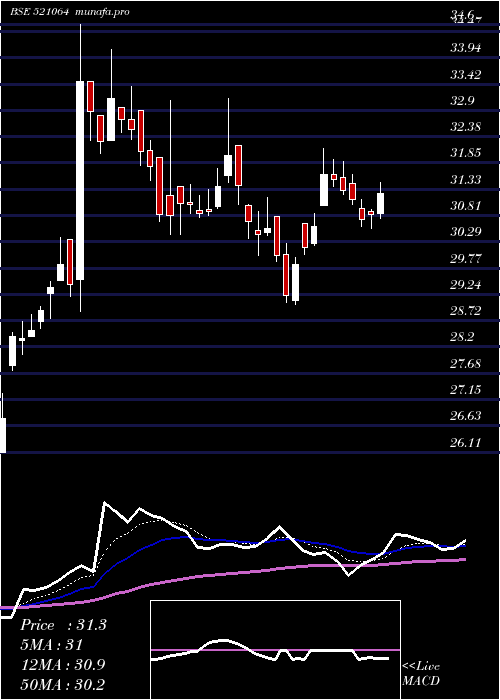
Task: Click the '<<Live MACD' label
Action: 421,673
